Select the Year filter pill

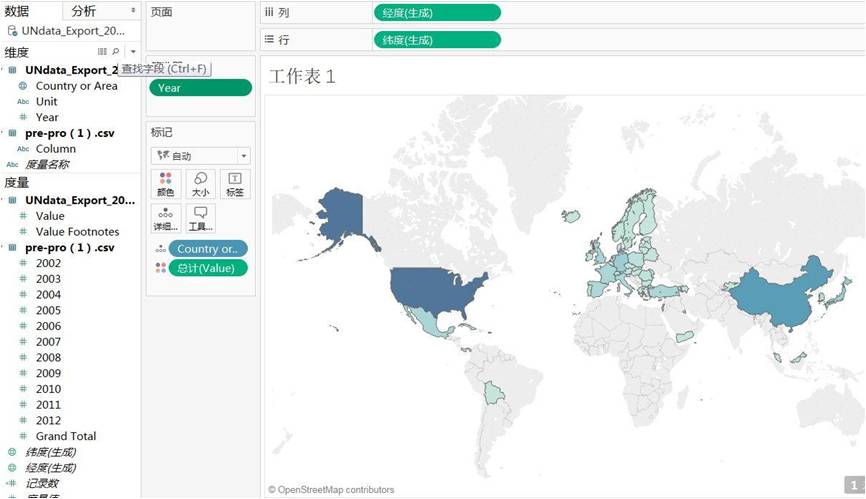[200, 88]
